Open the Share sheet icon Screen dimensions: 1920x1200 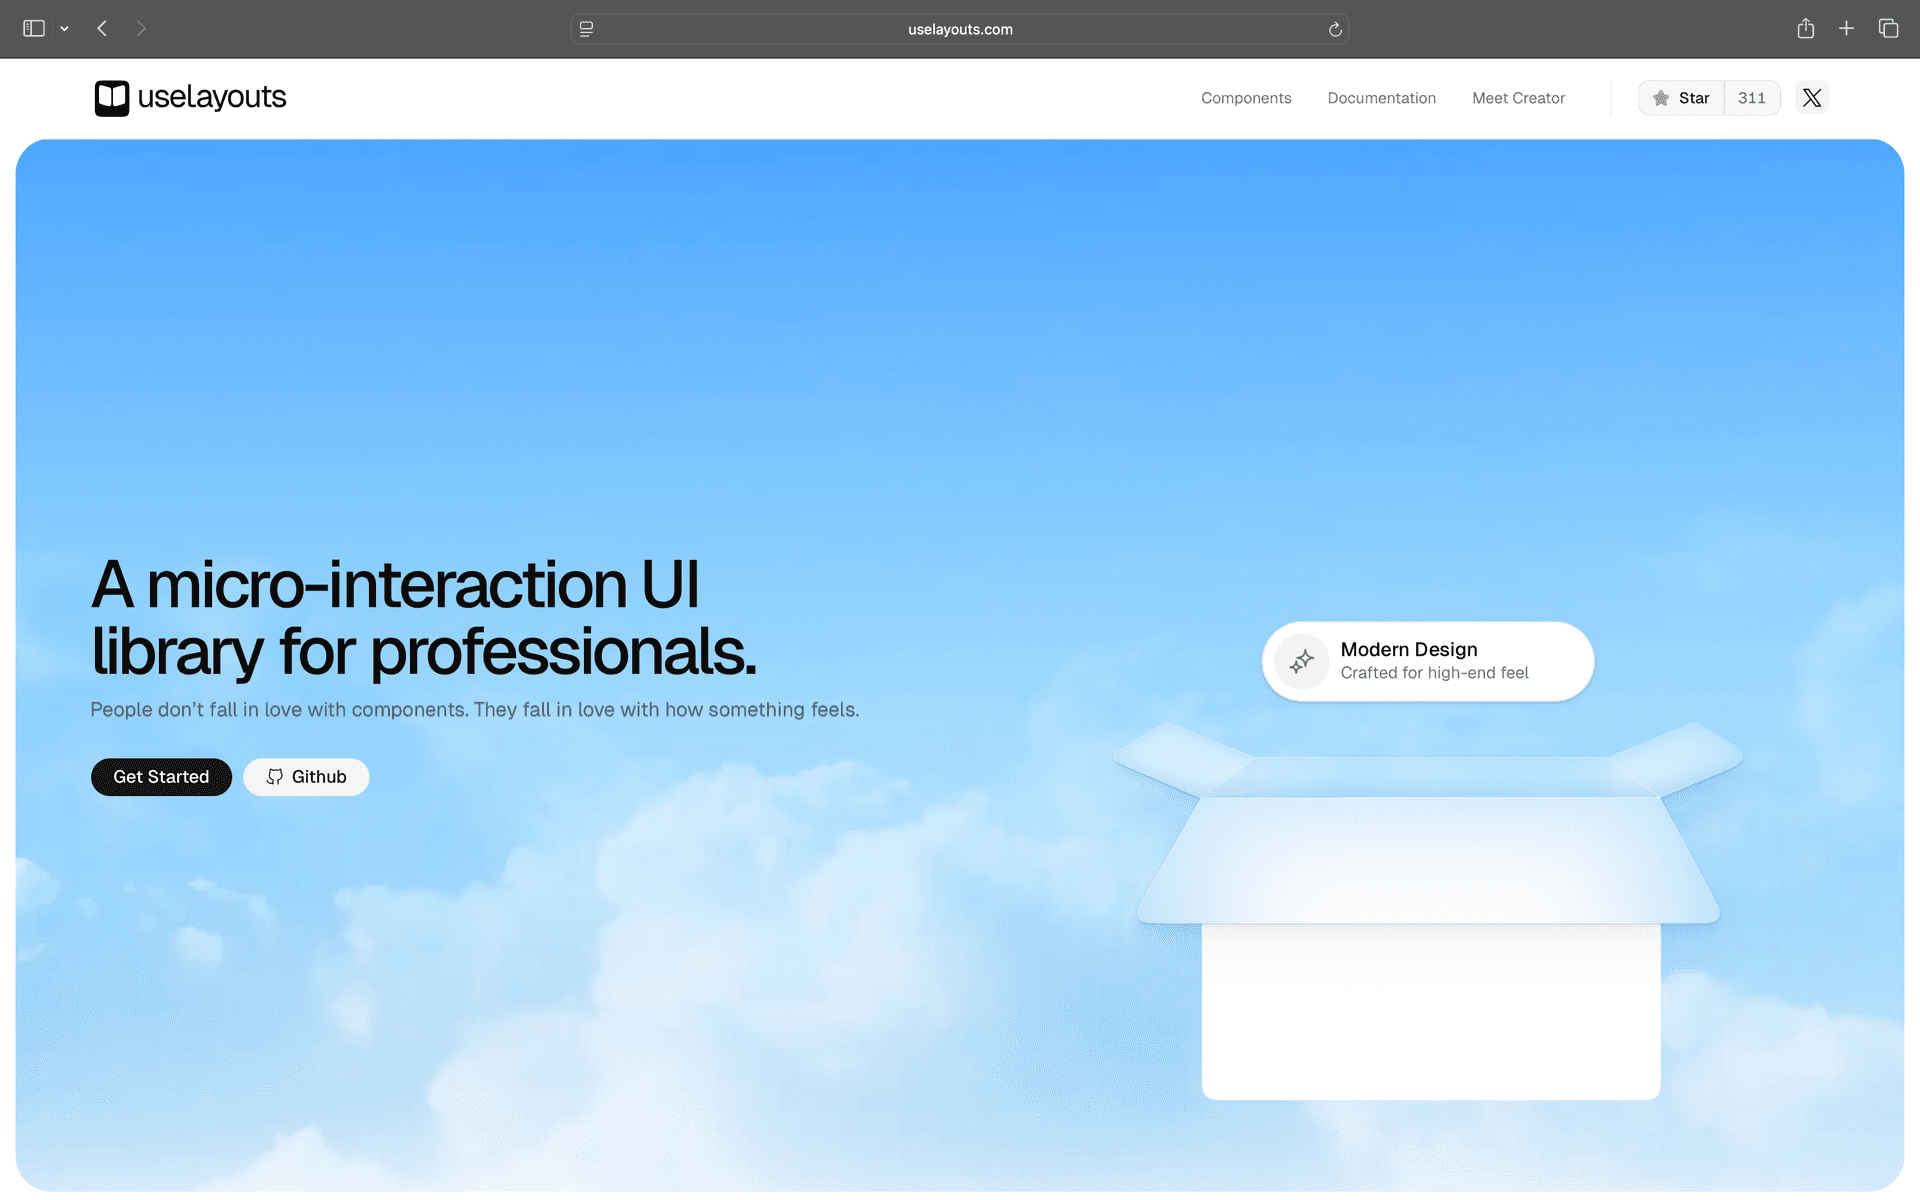[x=1805, y=29]
